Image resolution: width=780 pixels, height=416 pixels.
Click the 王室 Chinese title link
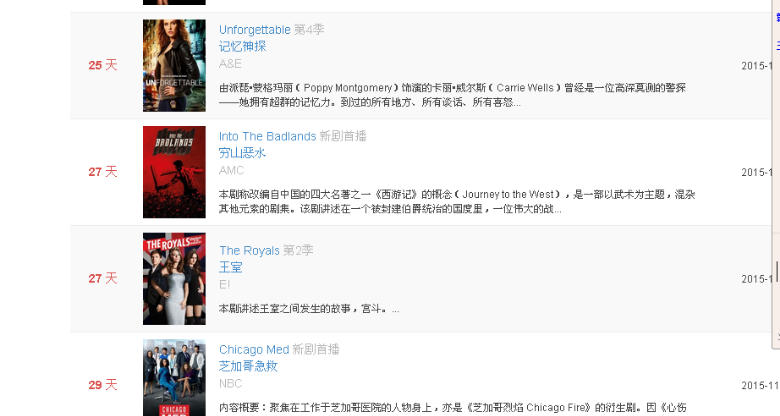231,267
